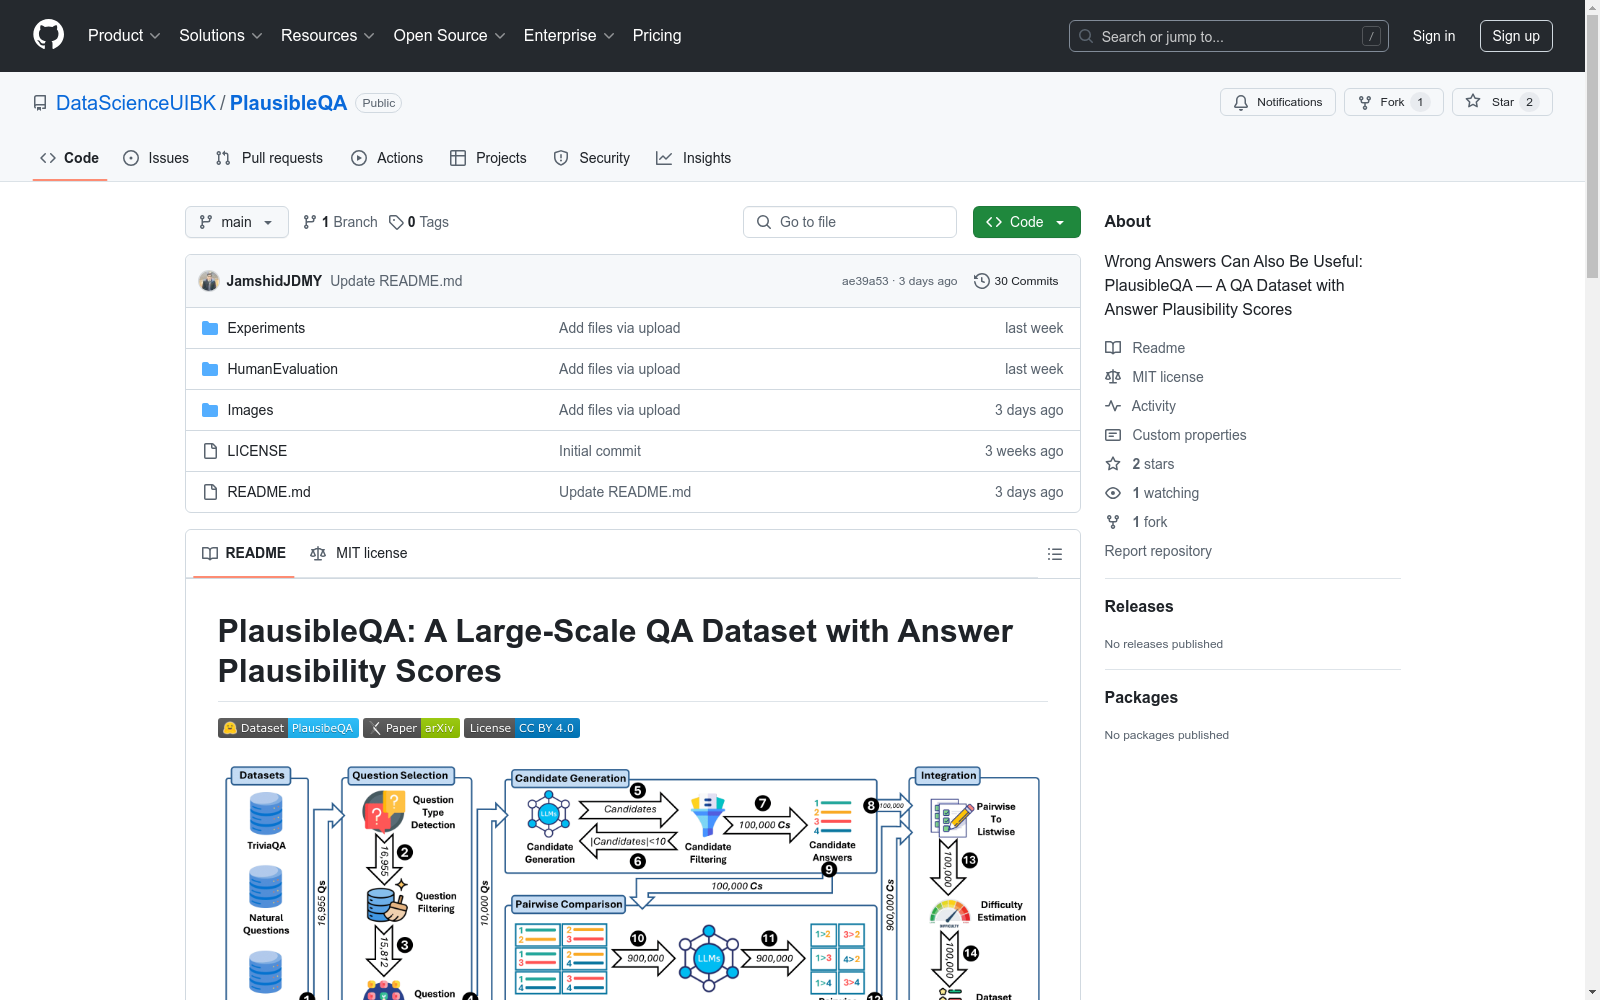1600x1000 pixels.
Task: Open the JamshidJDMY author link
Action: click(x=274, y=281)
